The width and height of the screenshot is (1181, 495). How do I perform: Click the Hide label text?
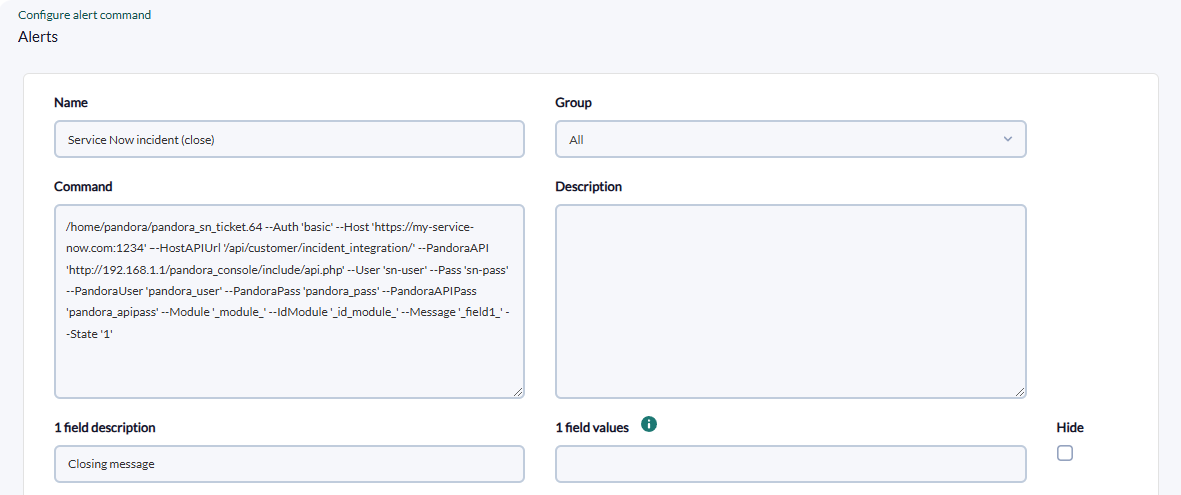[x=1070, y=428]
